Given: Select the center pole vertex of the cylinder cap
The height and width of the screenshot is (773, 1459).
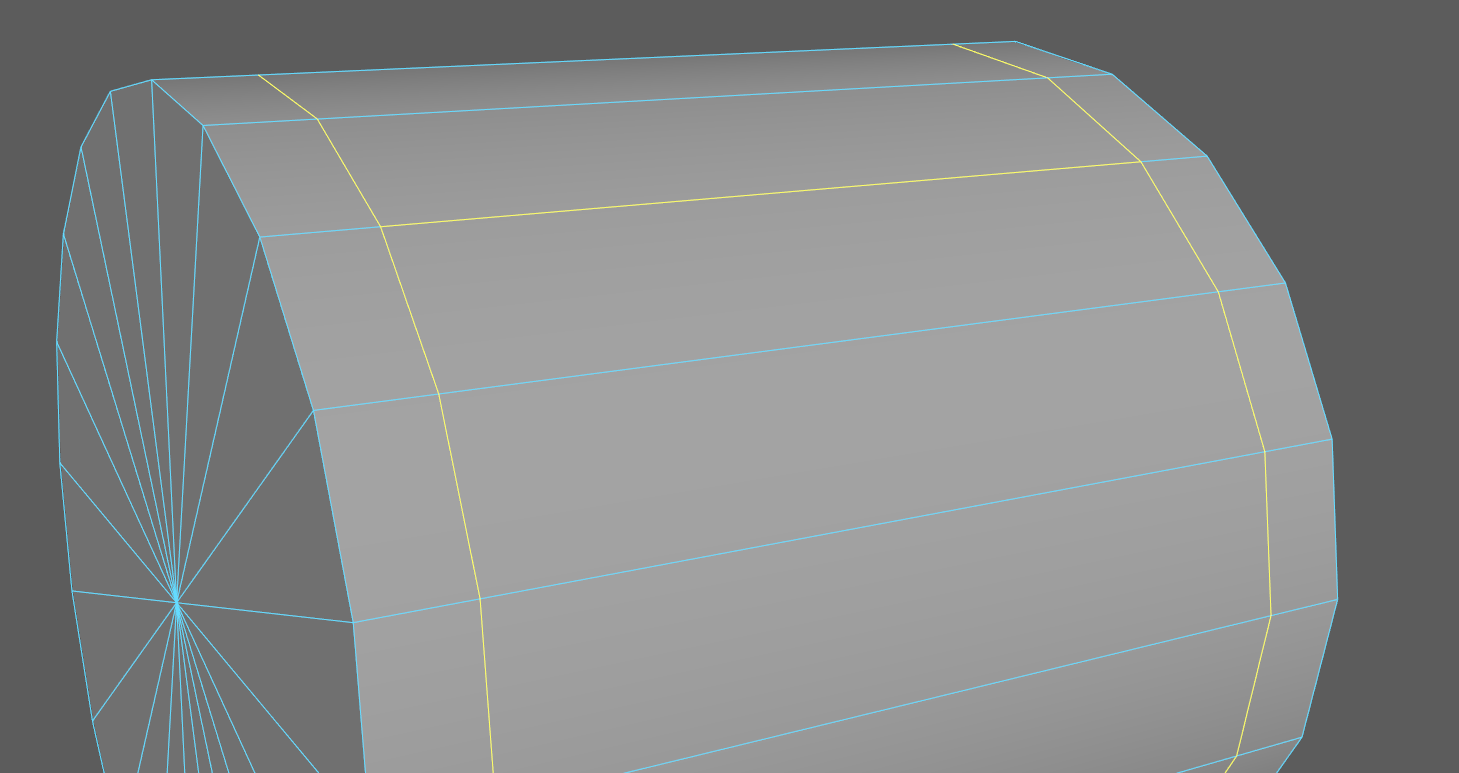Looking at the screenshot, I should [177, 601].
